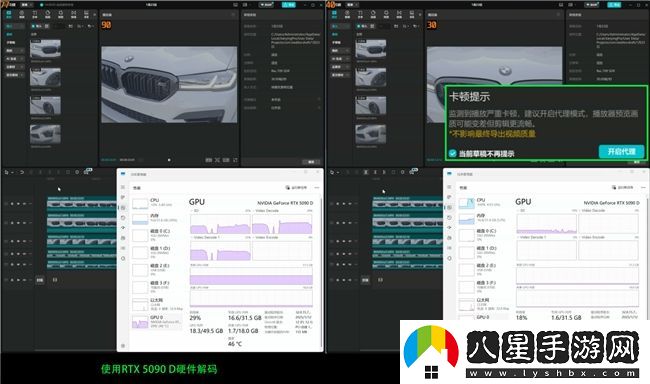Open app history icon in left Task Manager sidebar
Screen dimensions: 650x384
tap(123, 218)
